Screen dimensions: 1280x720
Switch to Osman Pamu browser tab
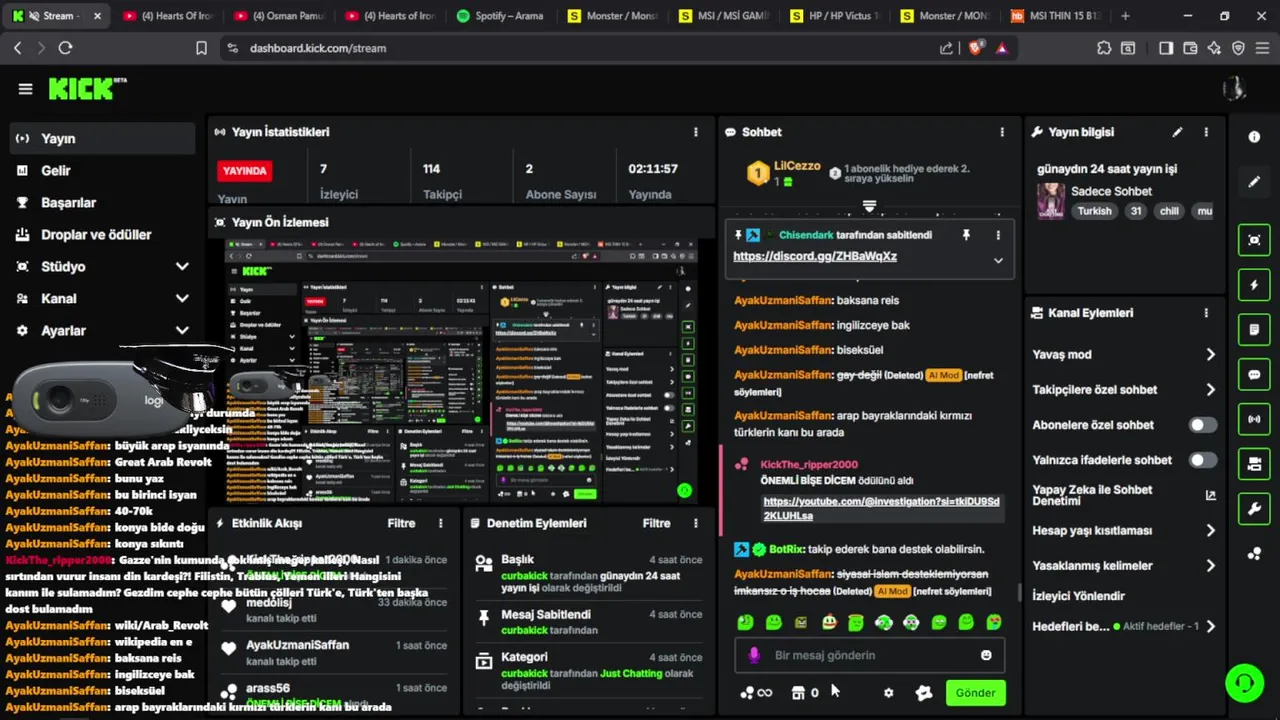[x=278, y=16]
